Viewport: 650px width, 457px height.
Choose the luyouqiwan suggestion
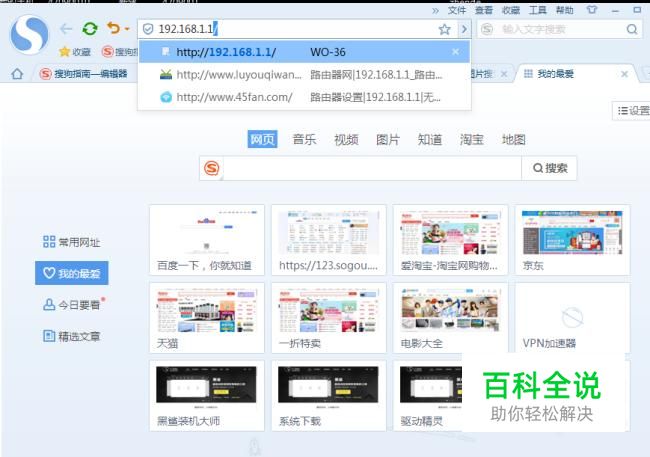click(x=304, y=75)
